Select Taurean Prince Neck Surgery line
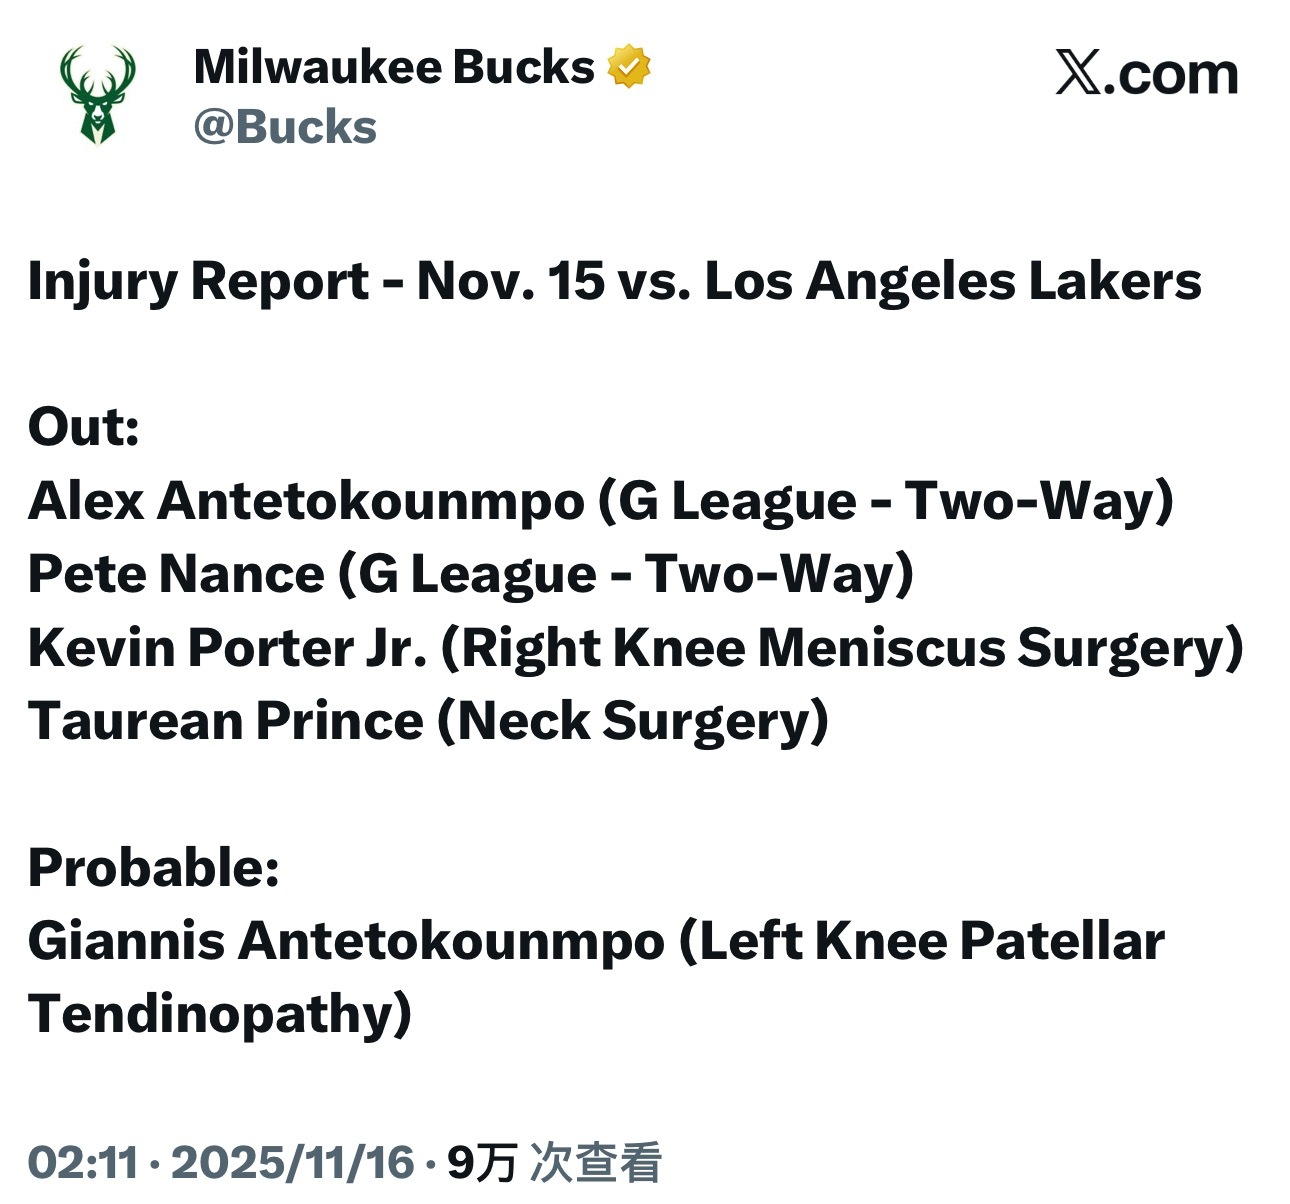 [x=428, y=721]
